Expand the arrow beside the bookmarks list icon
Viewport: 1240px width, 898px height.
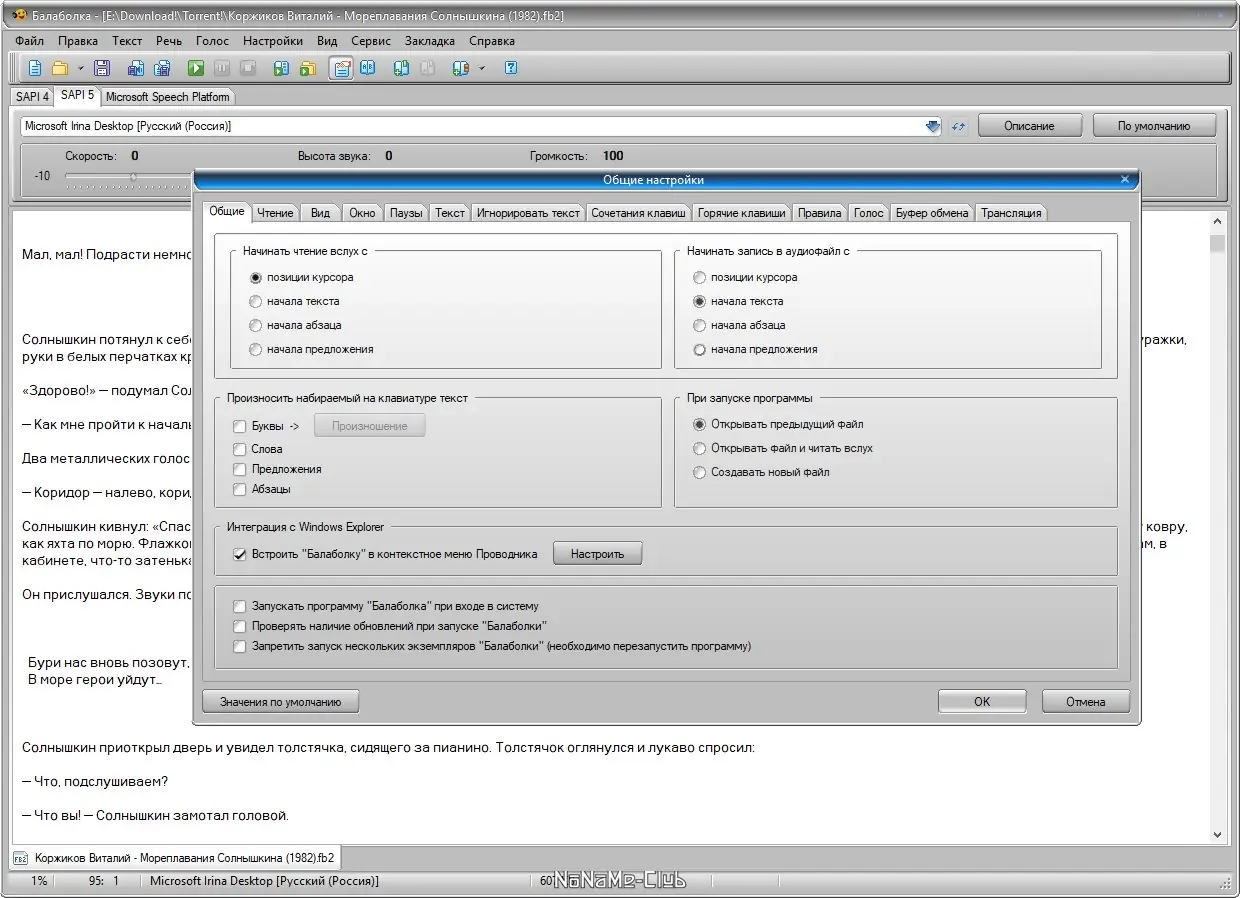(481, 68)
